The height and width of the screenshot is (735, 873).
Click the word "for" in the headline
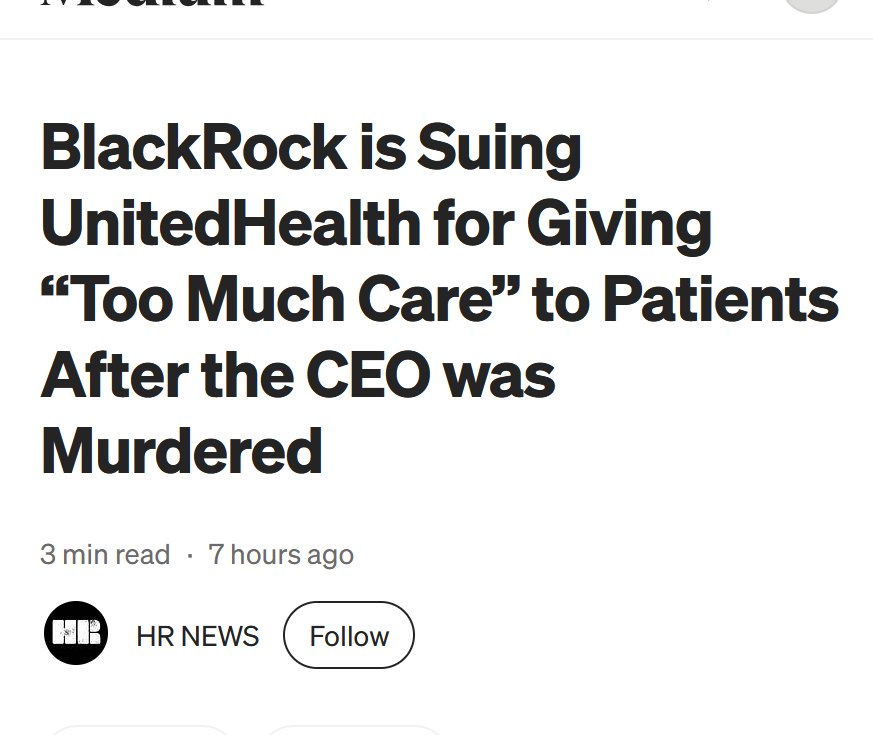(x=472, y=223)
